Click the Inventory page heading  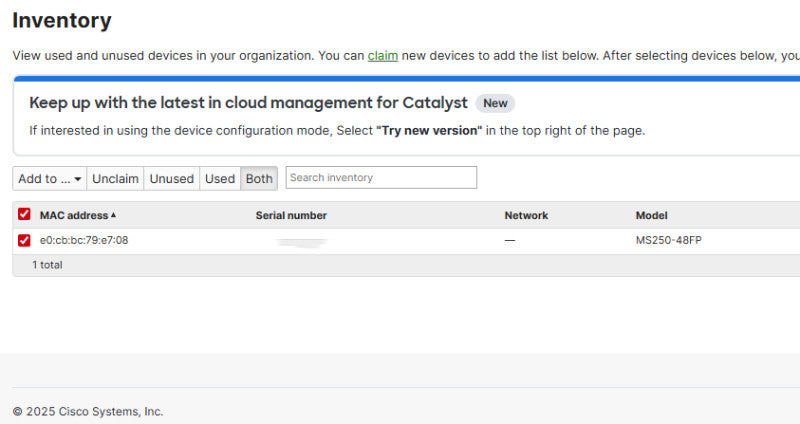pos(62,20)
